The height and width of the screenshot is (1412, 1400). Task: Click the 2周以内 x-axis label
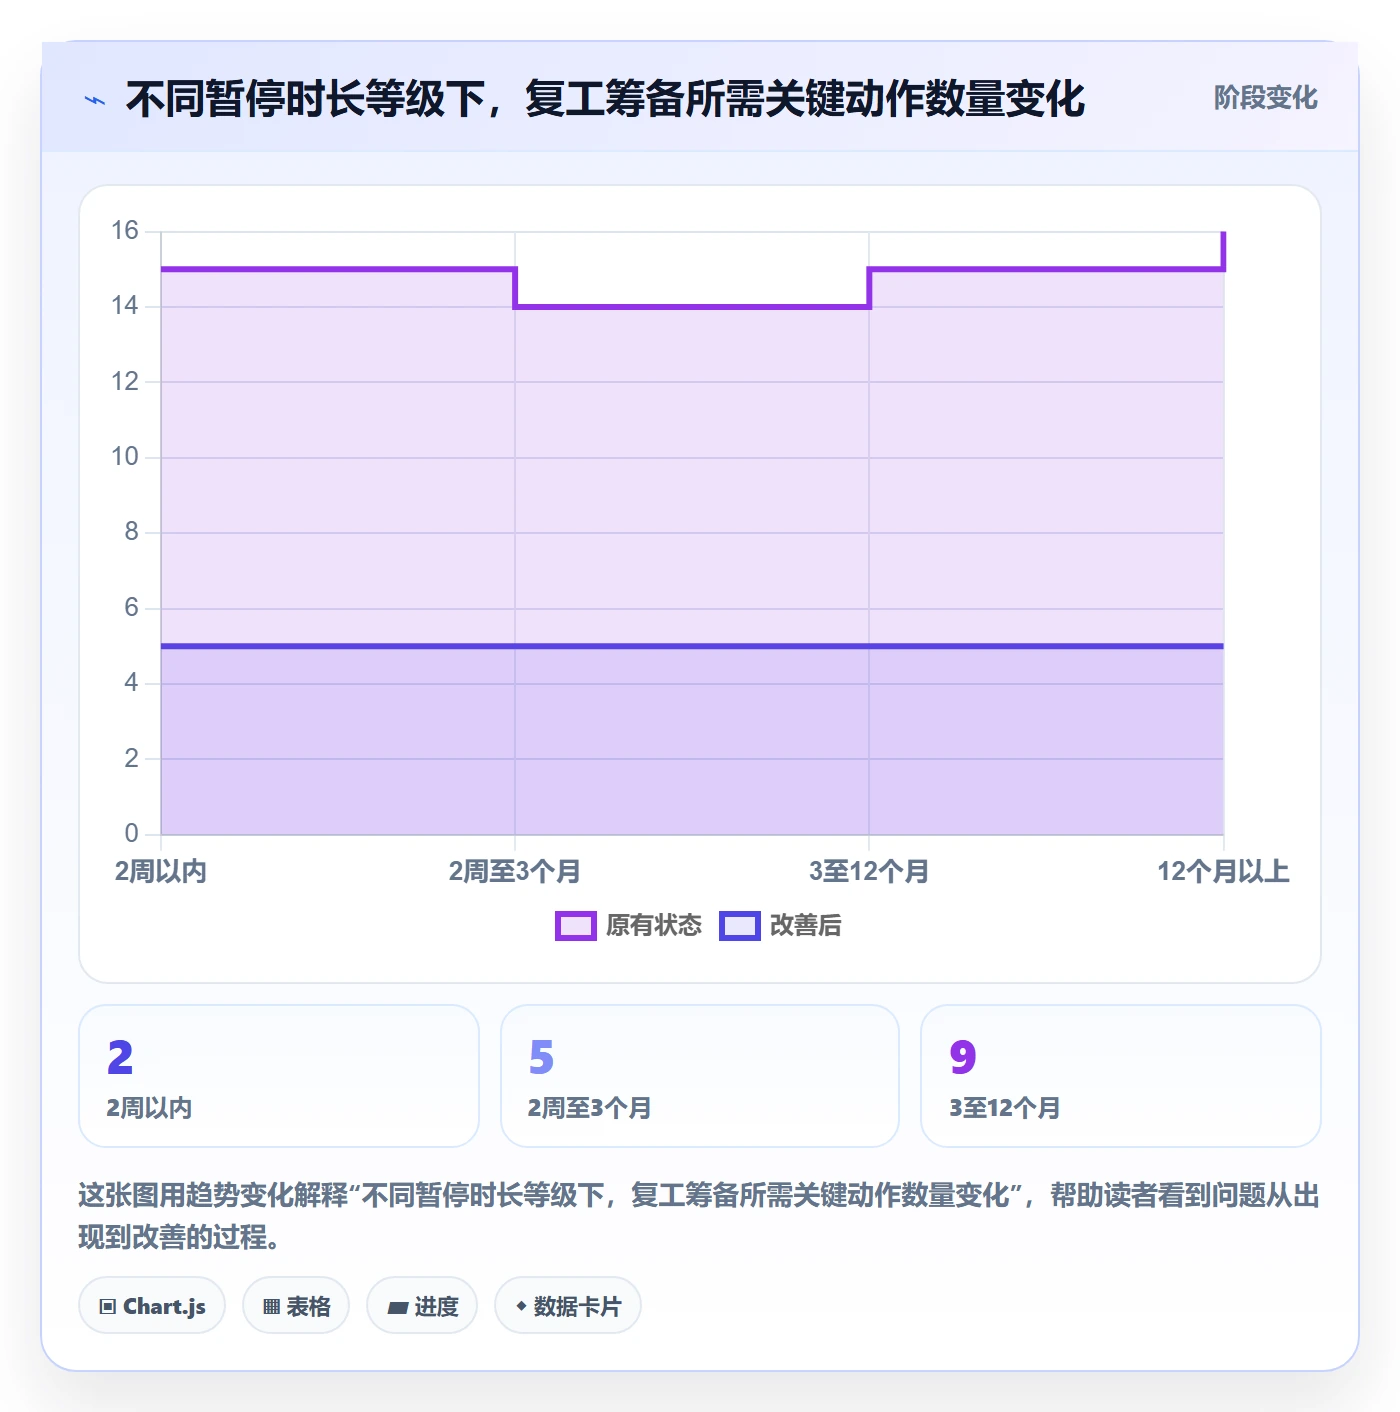[x=161, y=871]
